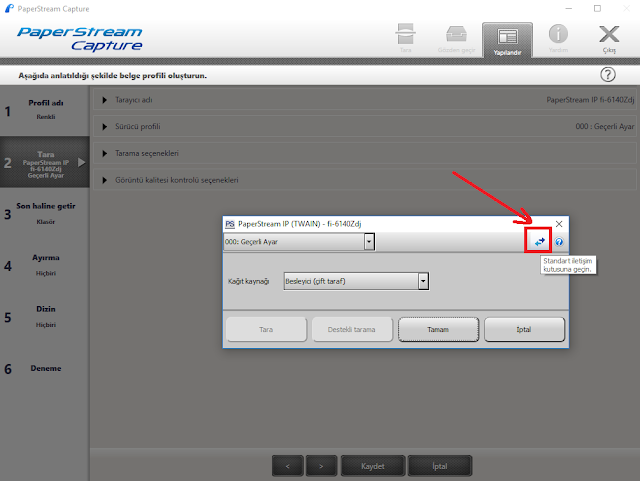Open step 4 Ayırma
Screen dimensions: 640x481
coord(44,265)
